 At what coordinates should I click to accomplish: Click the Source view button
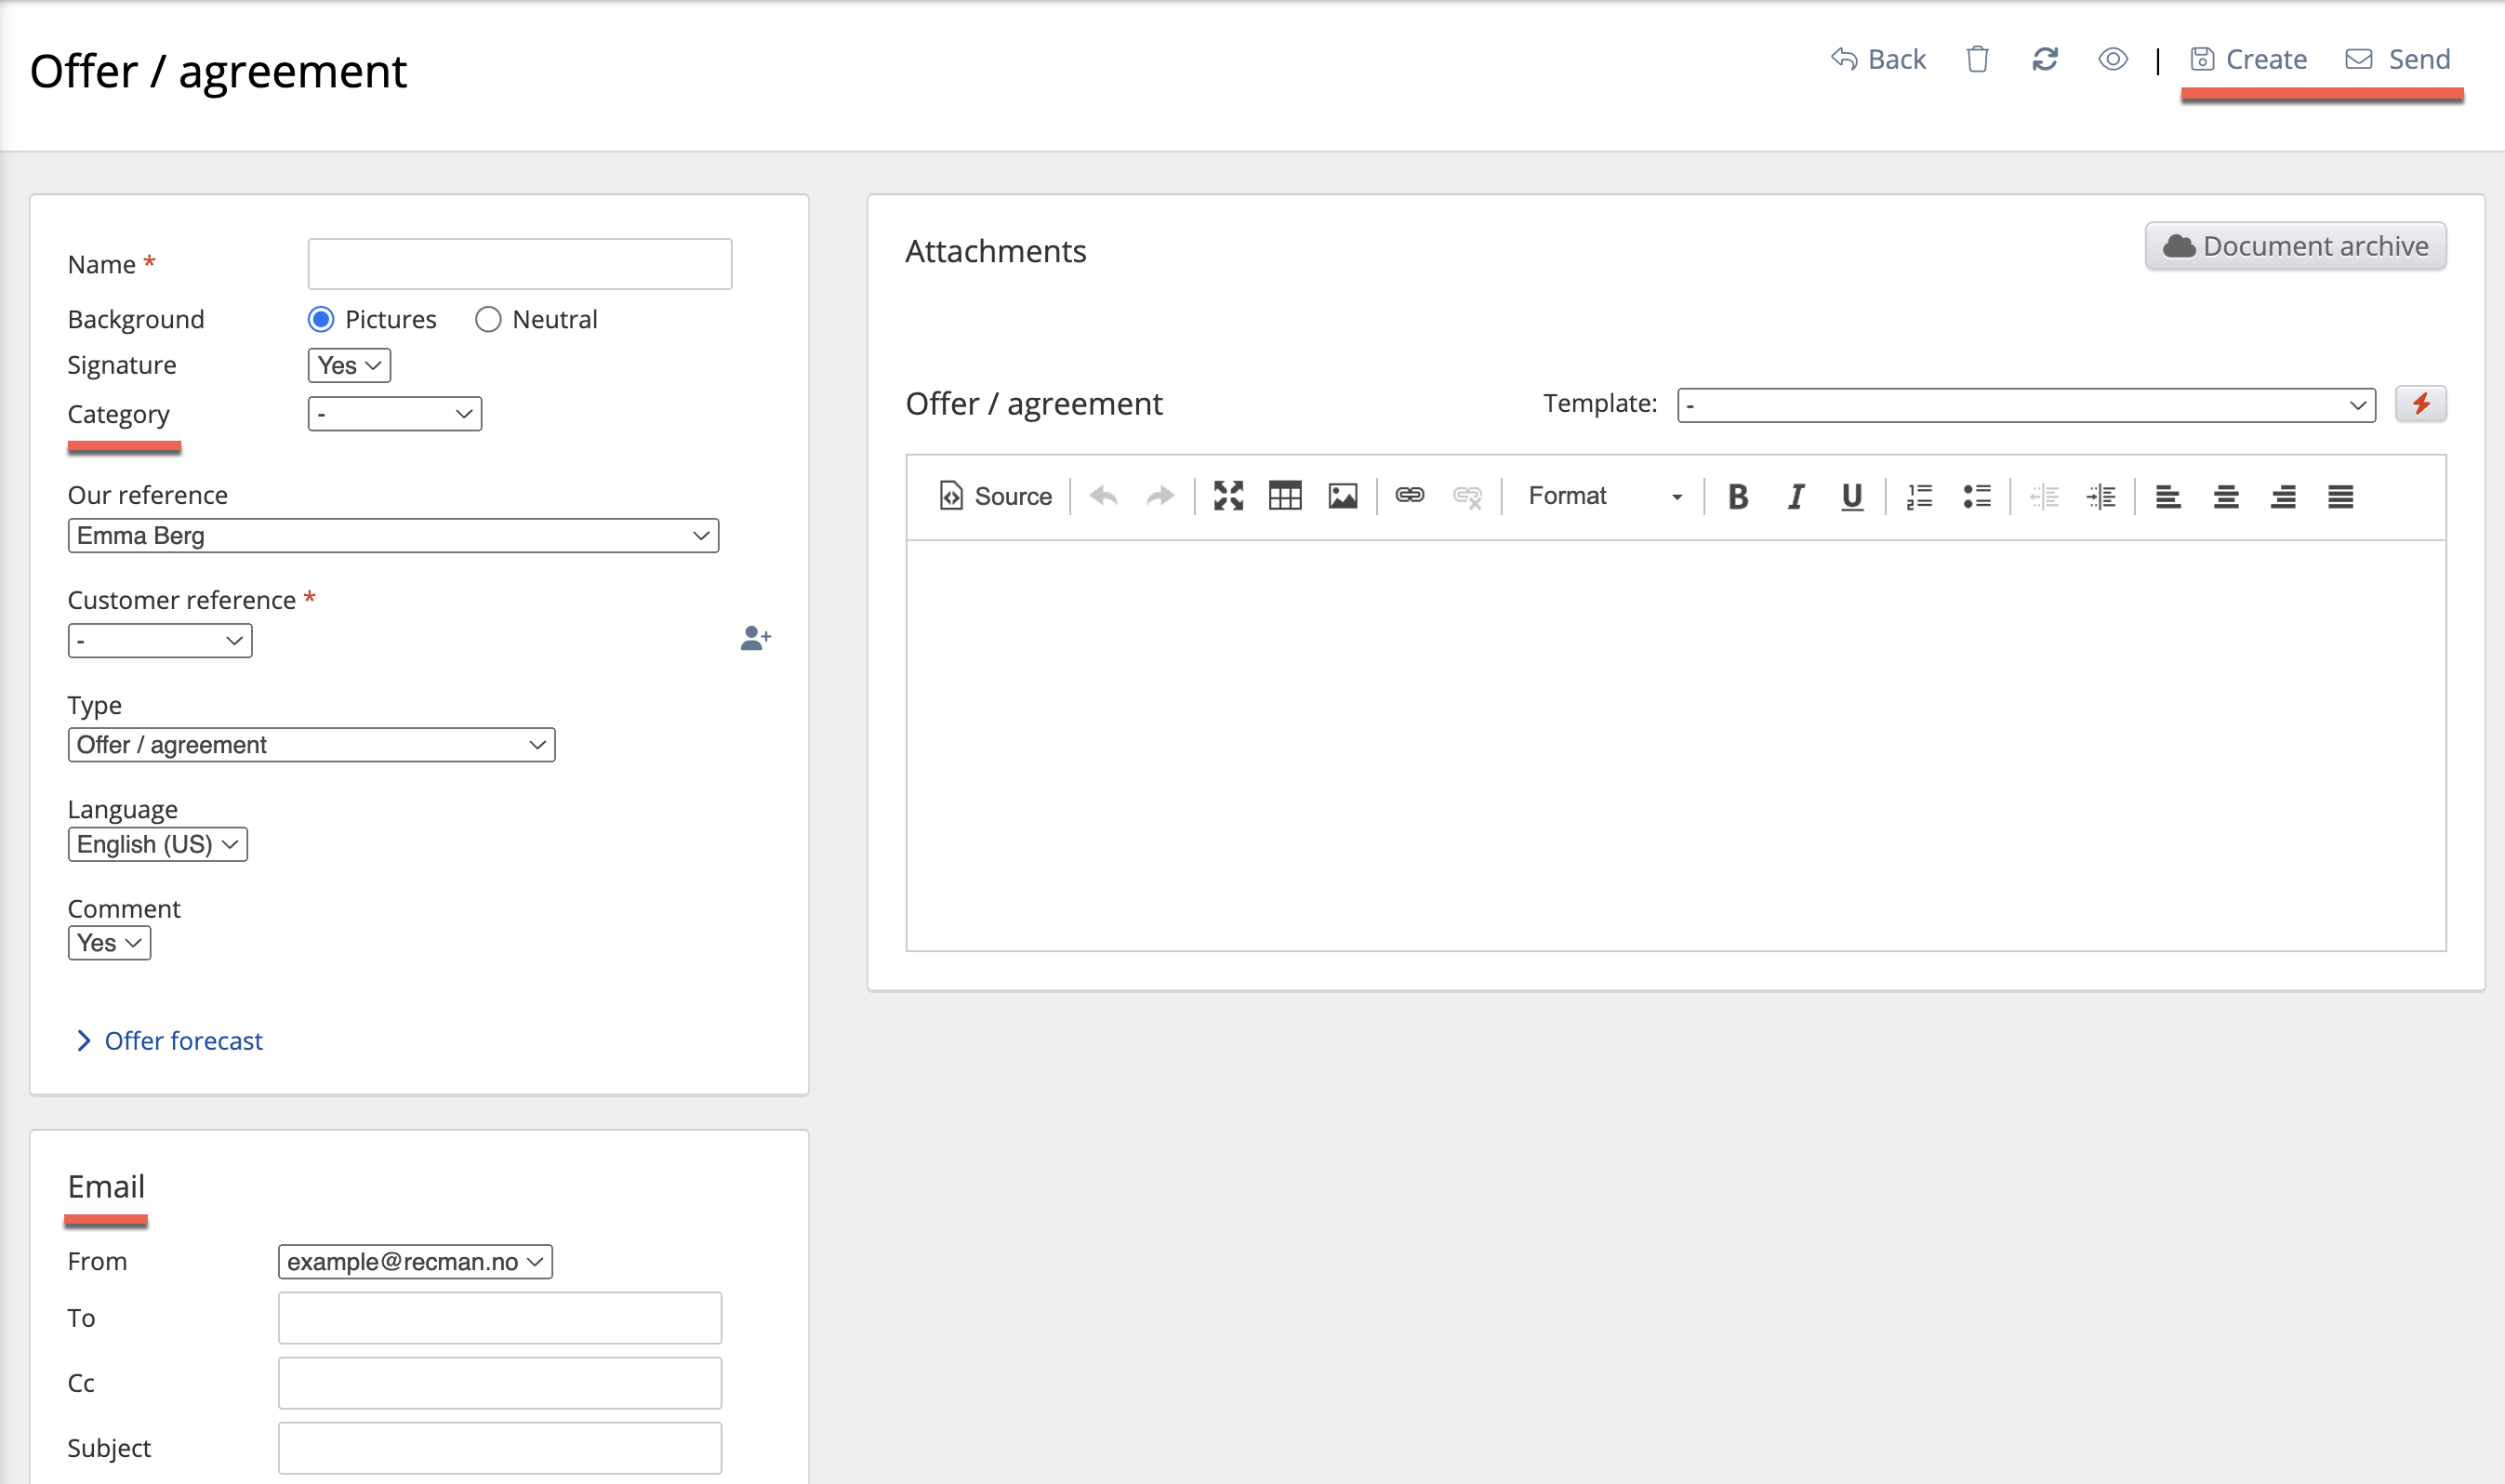[x=996, y=497]
